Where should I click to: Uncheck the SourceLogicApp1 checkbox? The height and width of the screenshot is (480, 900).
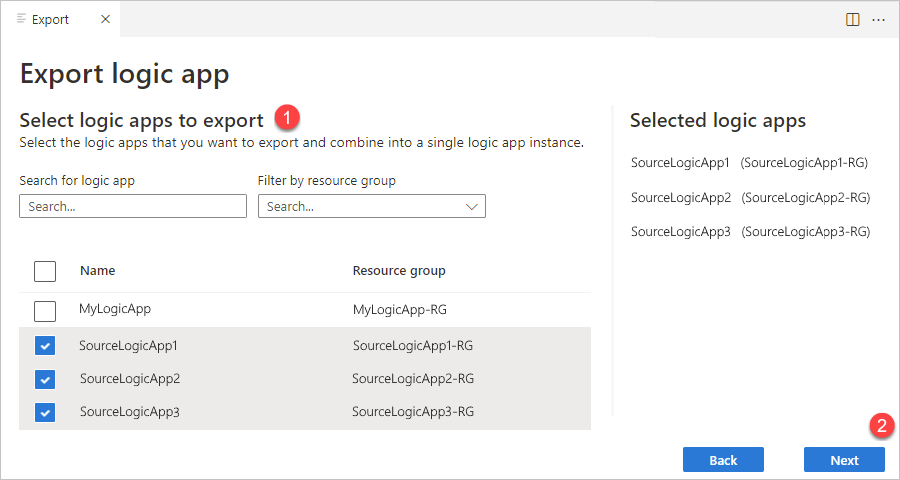(45, 346)
